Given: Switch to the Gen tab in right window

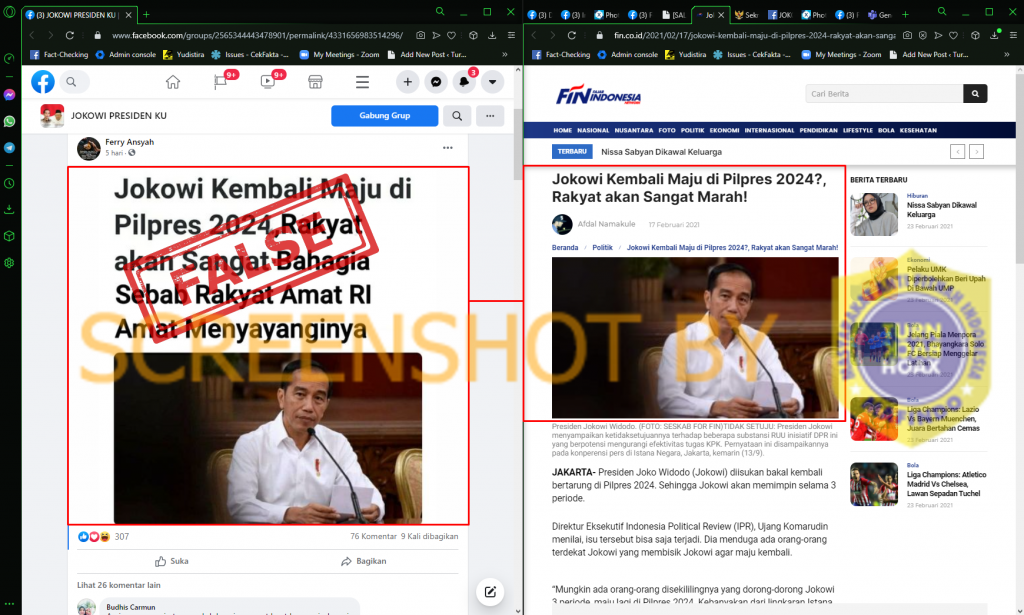Looking at the screenshot, I should click(x=879, y=14).
